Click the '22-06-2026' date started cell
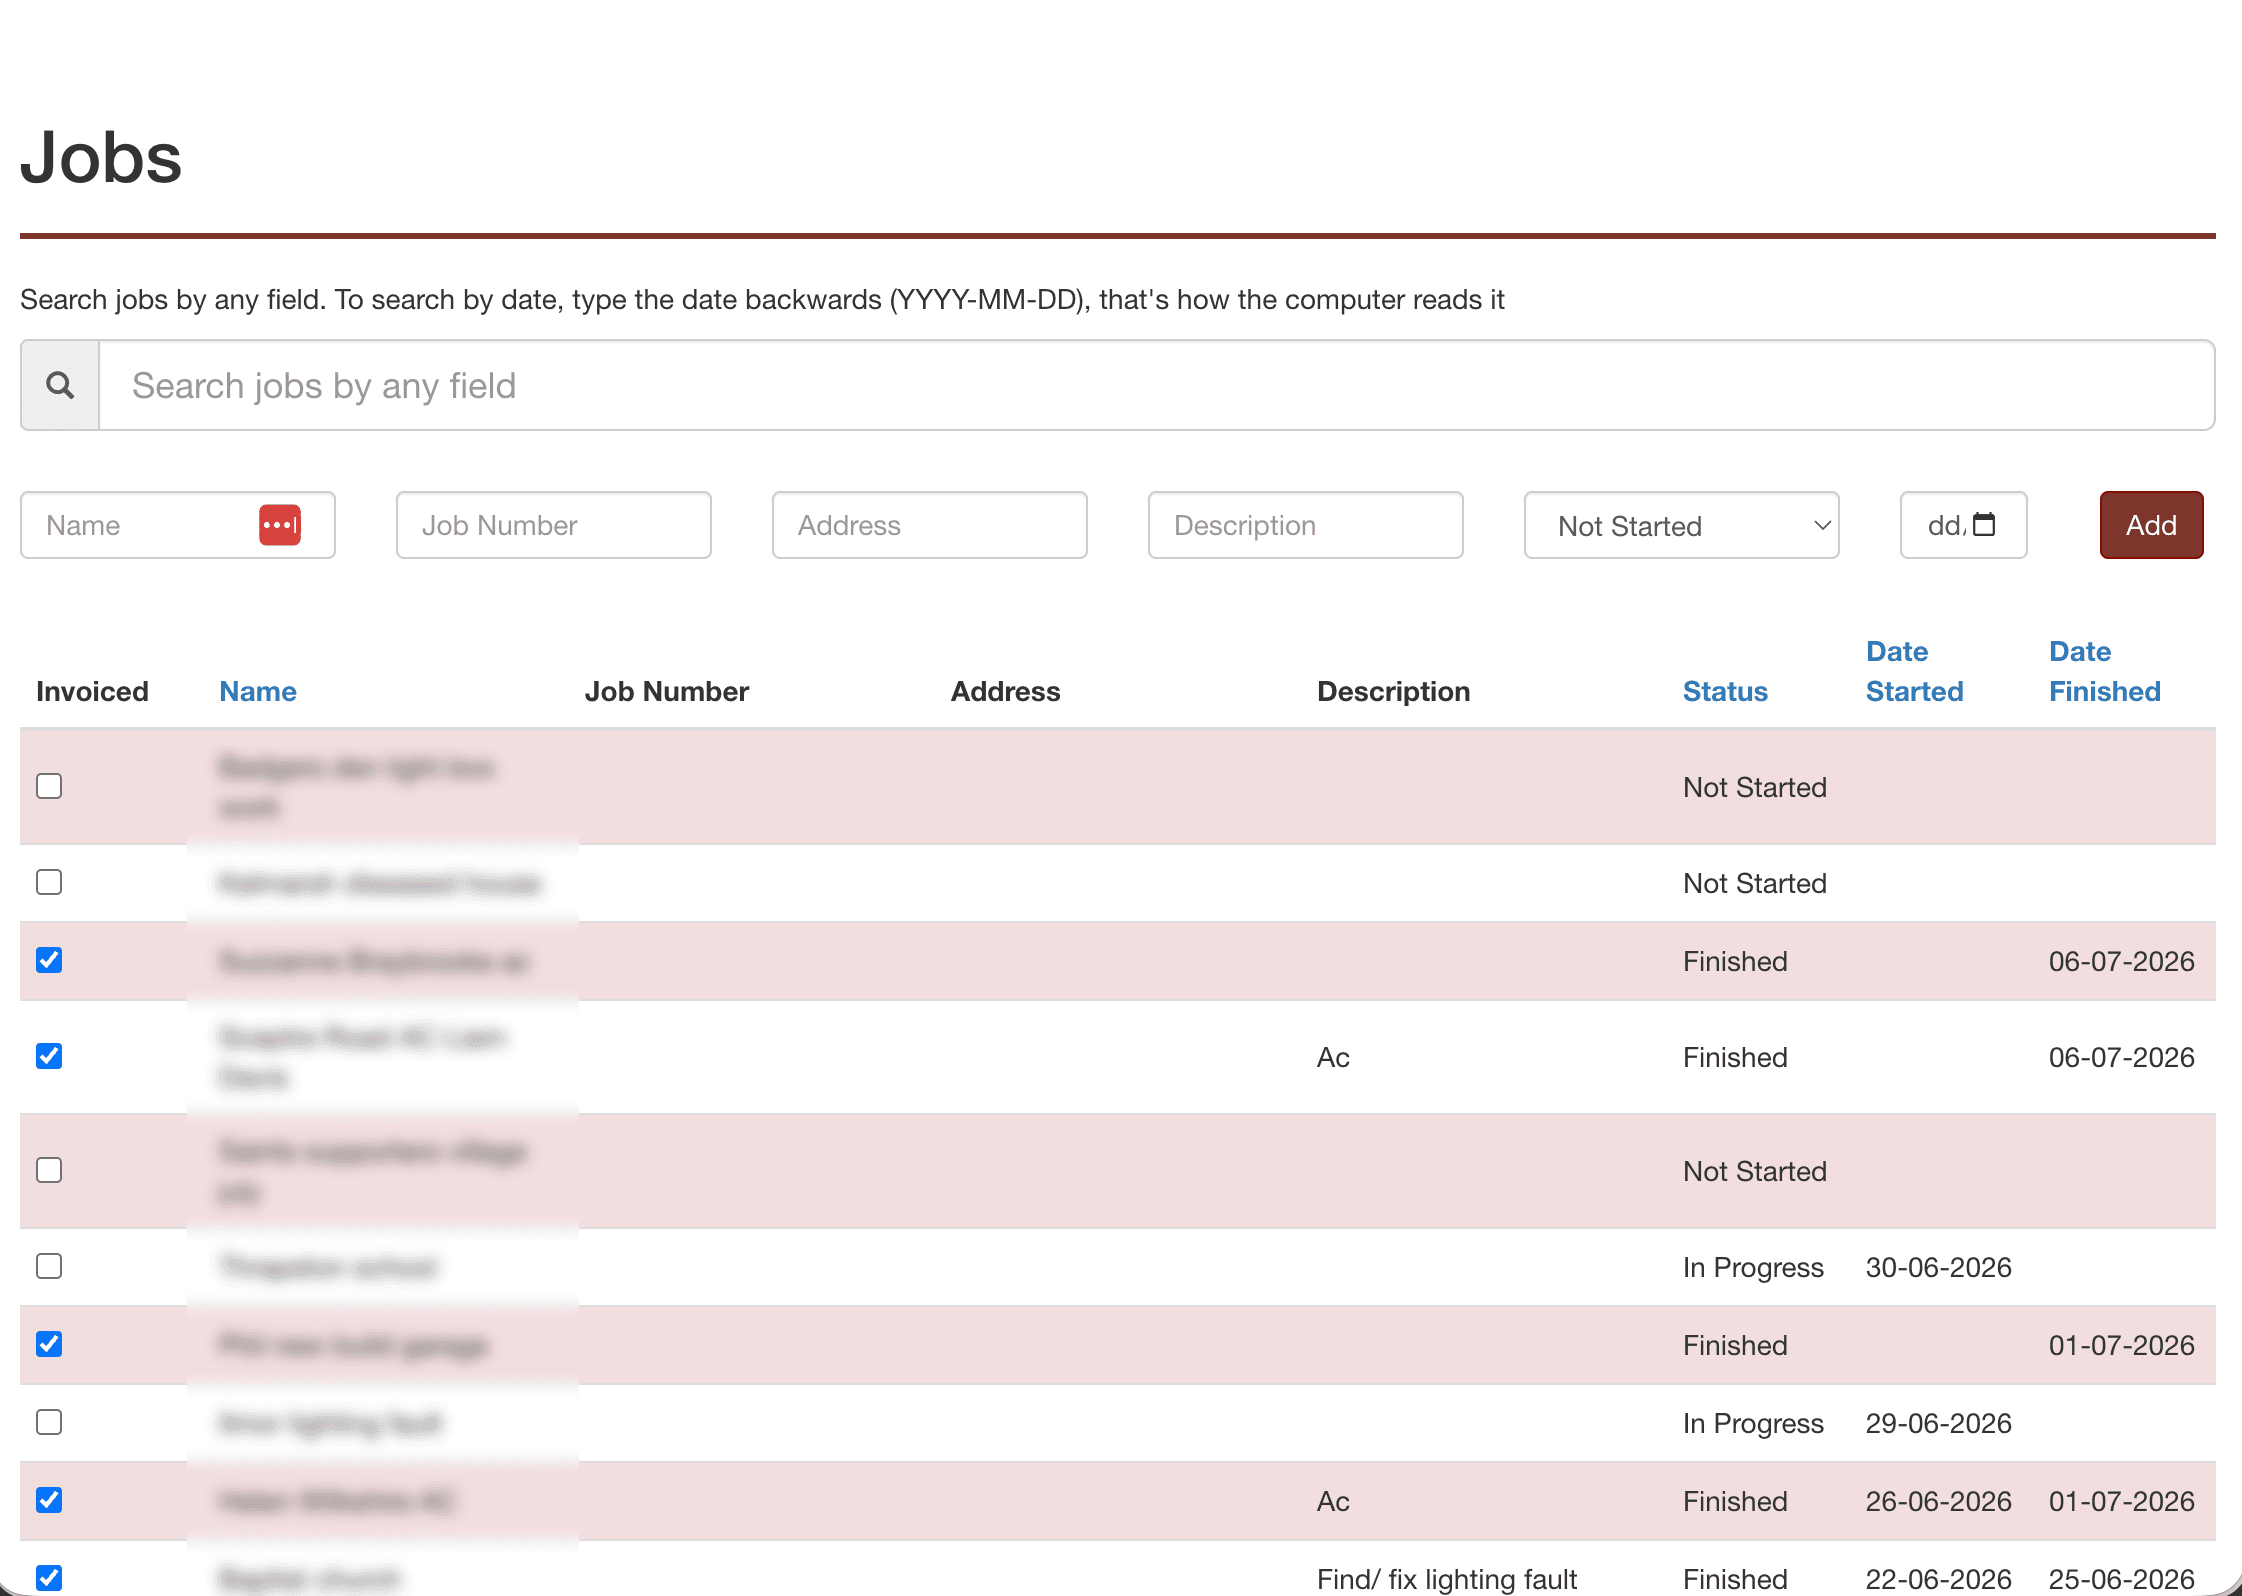Viewport: 2242px width, 1596px height. point(1938,1579)
